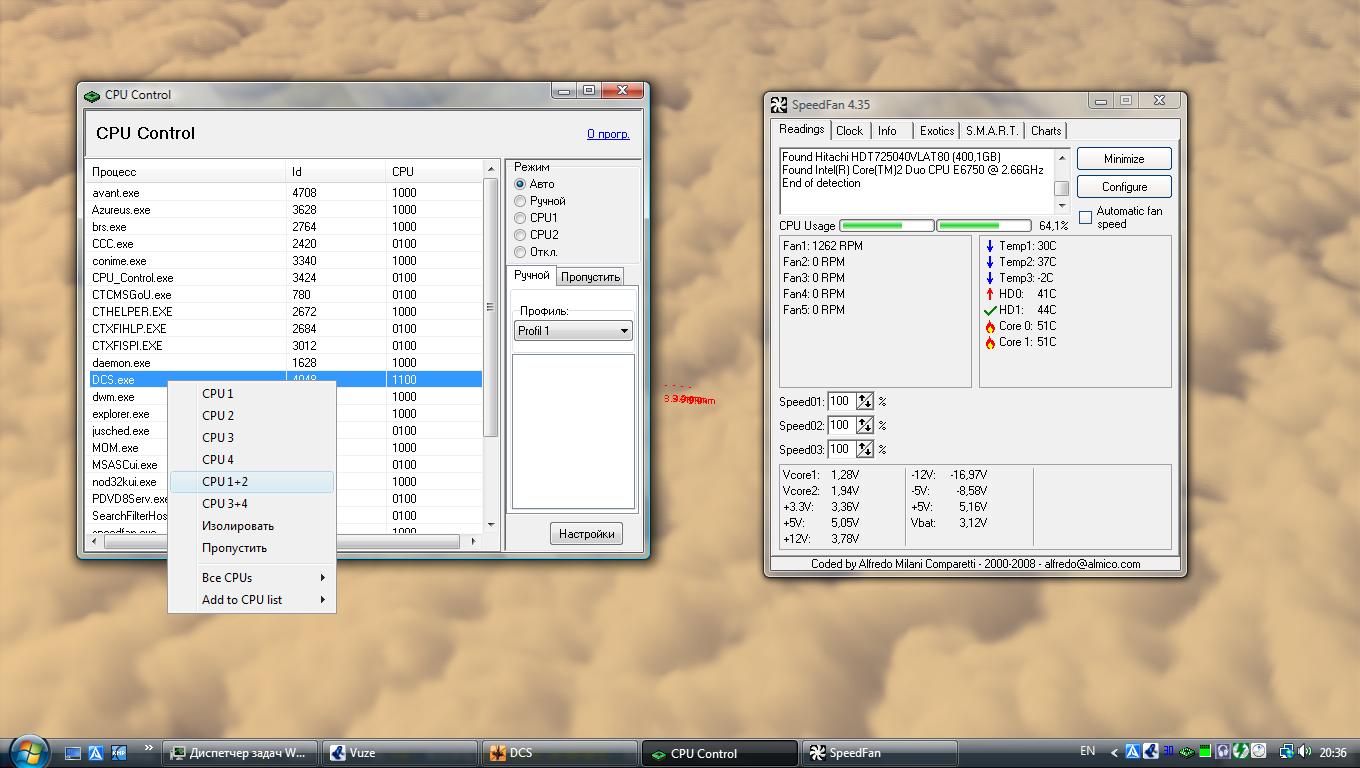Click the Speed01 value input field
Screen dimensions: 1360x768
coord(841,401)
